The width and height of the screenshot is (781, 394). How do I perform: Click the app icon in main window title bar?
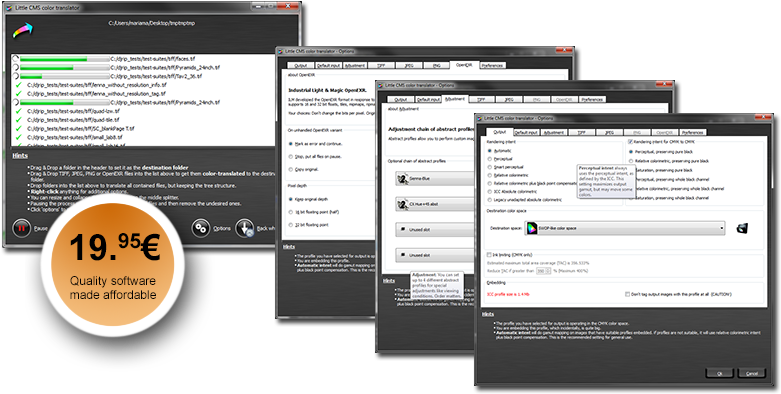click(8, 7)
